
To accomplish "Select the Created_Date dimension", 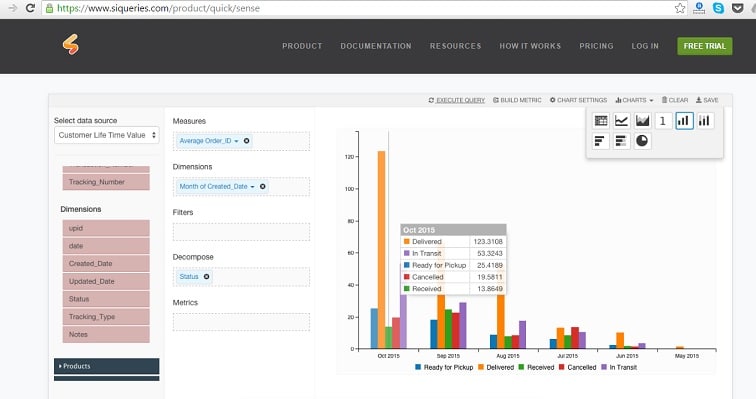I will 106,264.
